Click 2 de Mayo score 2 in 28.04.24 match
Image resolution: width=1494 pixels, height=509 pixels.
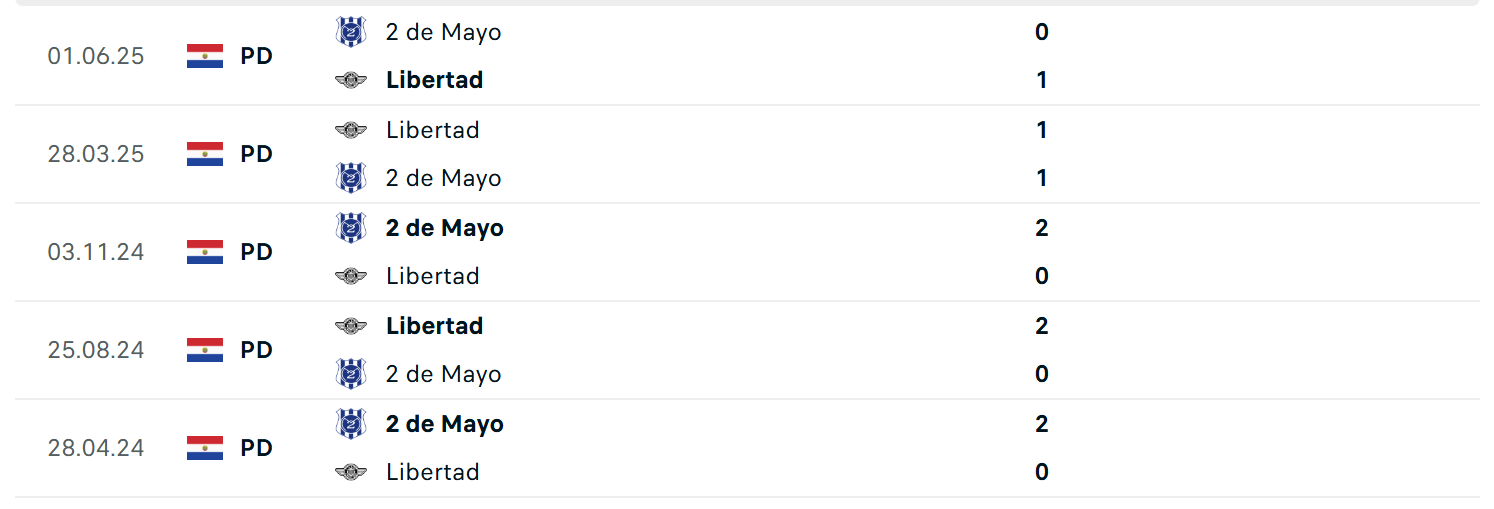(1042, 424)
